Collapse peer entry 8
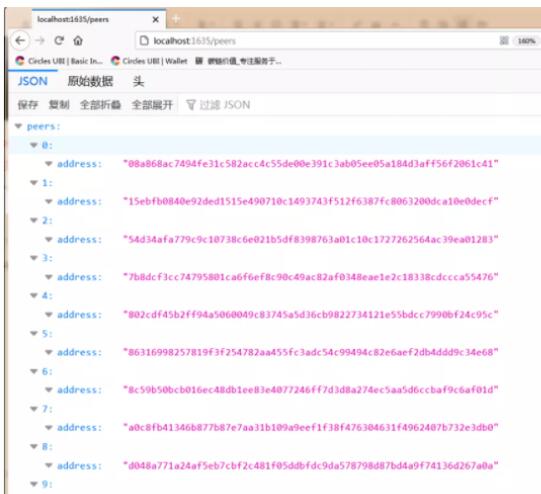 coord(34,447)
